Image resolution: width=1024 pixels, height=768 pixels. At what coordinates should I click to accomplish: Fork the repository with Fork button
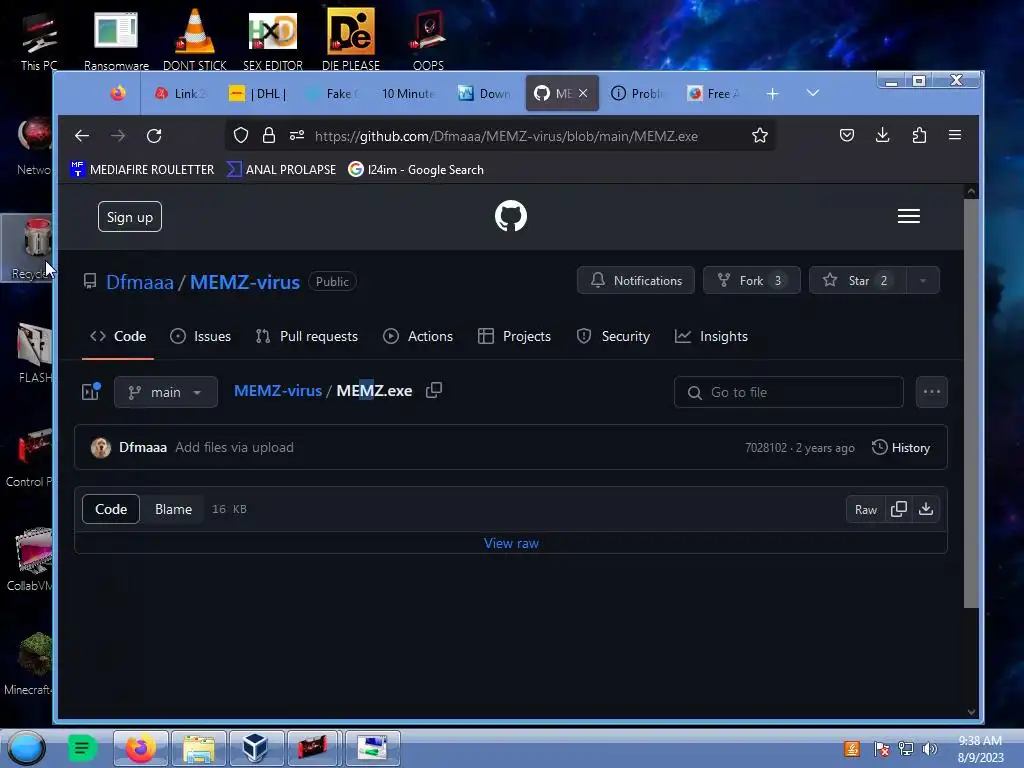(752, 281)
